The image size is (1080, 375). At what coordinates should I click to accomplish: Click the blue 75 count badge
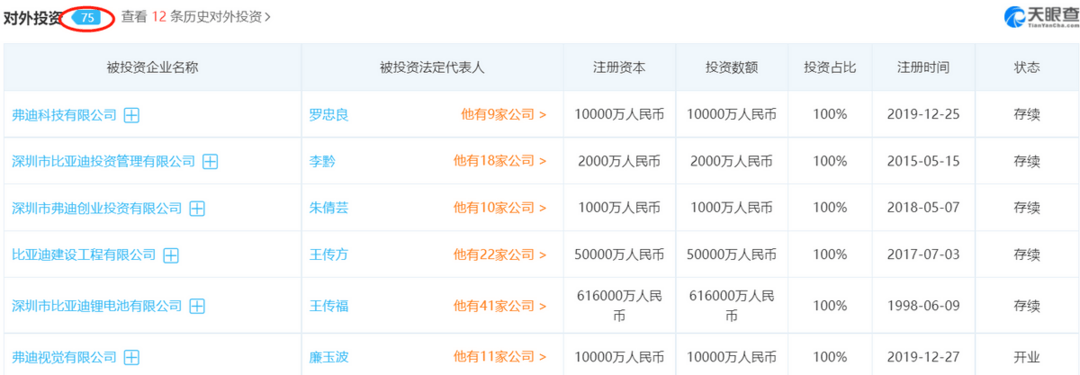pyautogui.click(x=88, y=19)
